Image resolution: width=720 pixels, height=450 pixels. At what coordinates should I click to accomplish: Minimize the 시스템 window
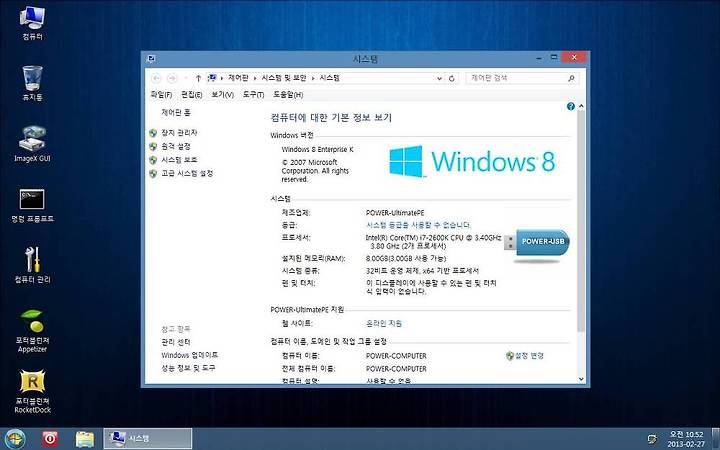(539, 58)
